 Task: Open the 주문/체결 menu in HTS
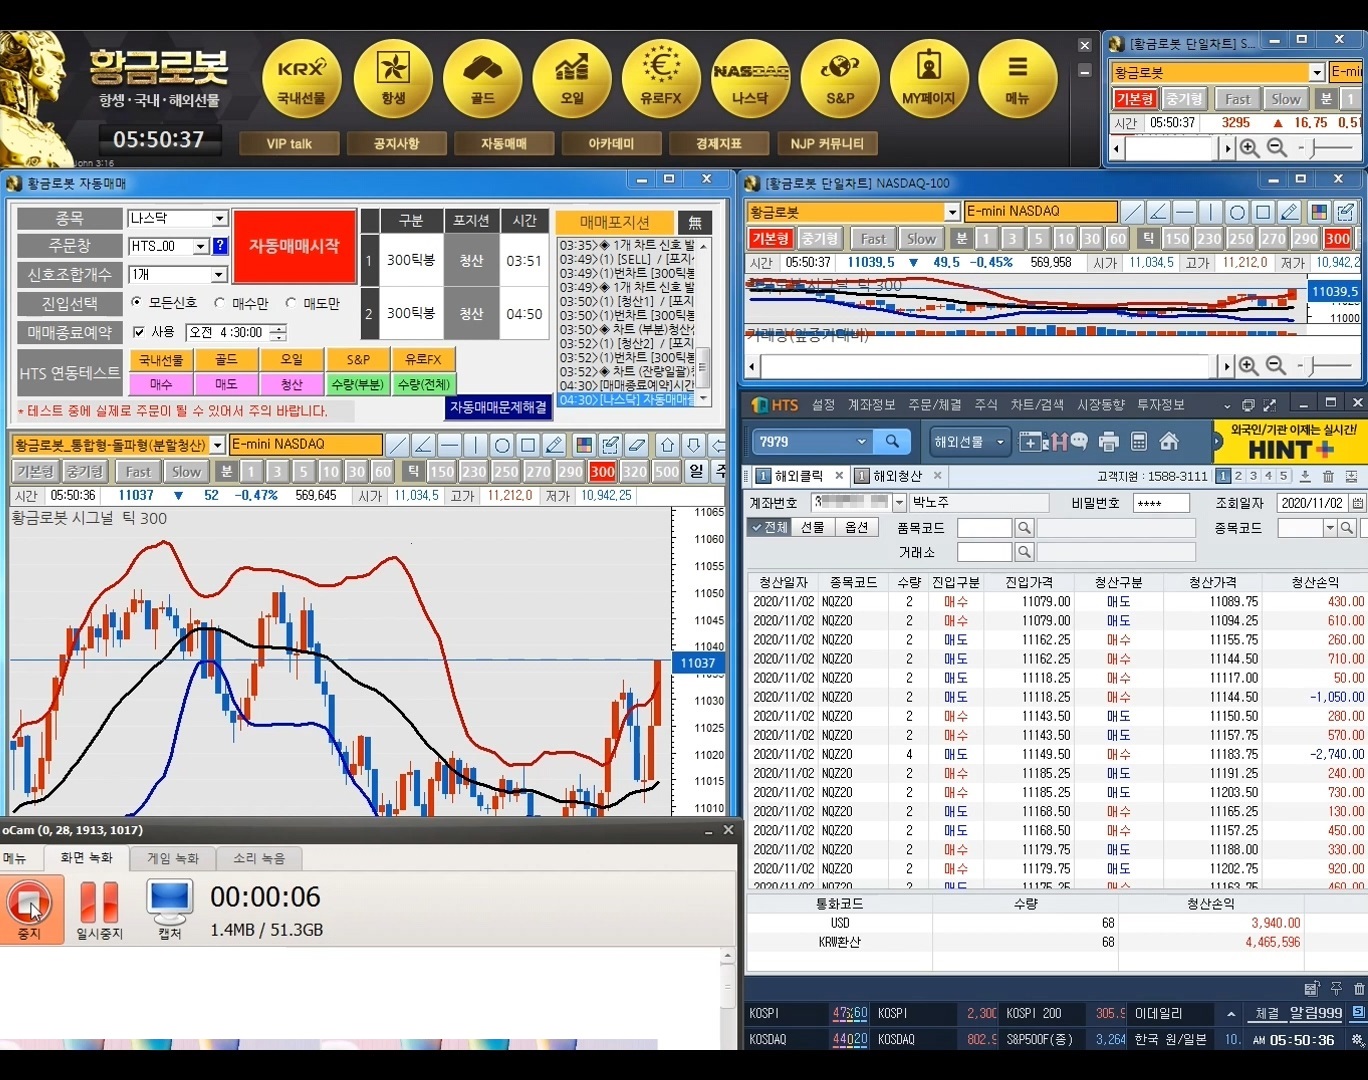[934, 405]
